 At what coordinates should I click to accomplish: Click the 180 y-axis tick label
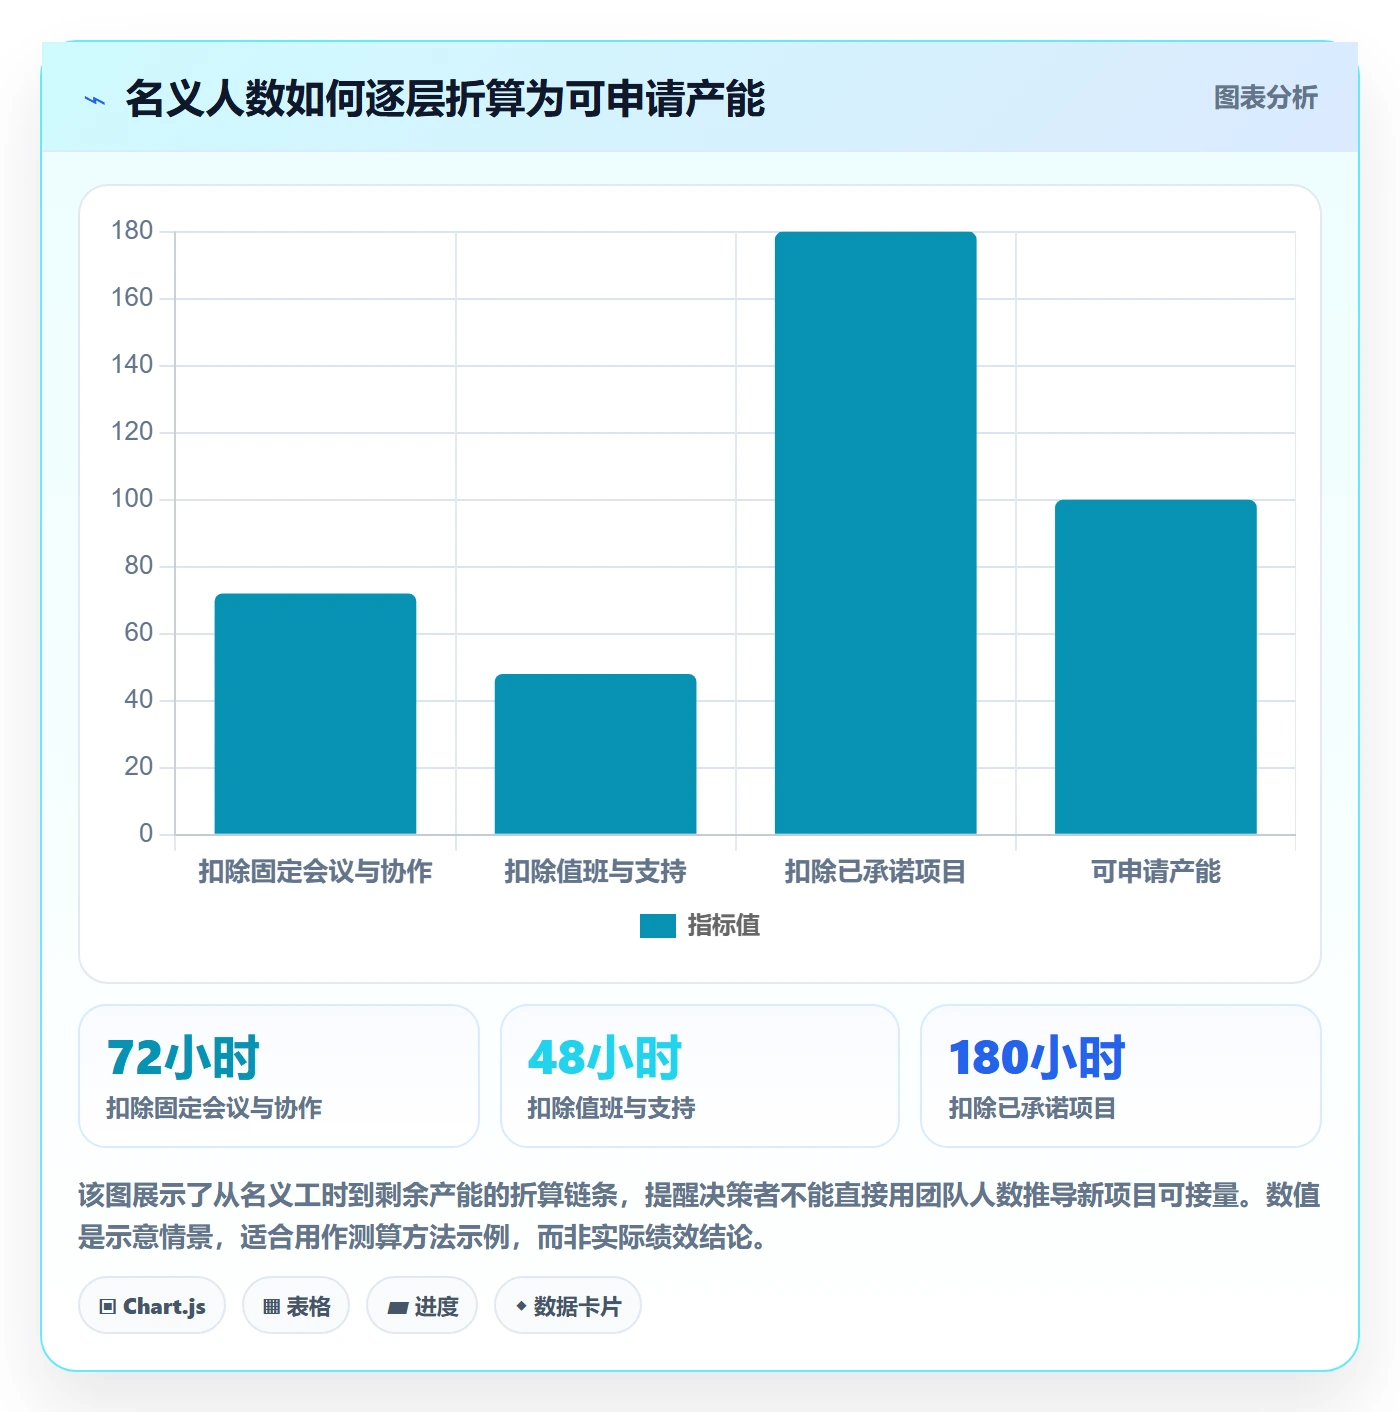(x=132, y=231)
